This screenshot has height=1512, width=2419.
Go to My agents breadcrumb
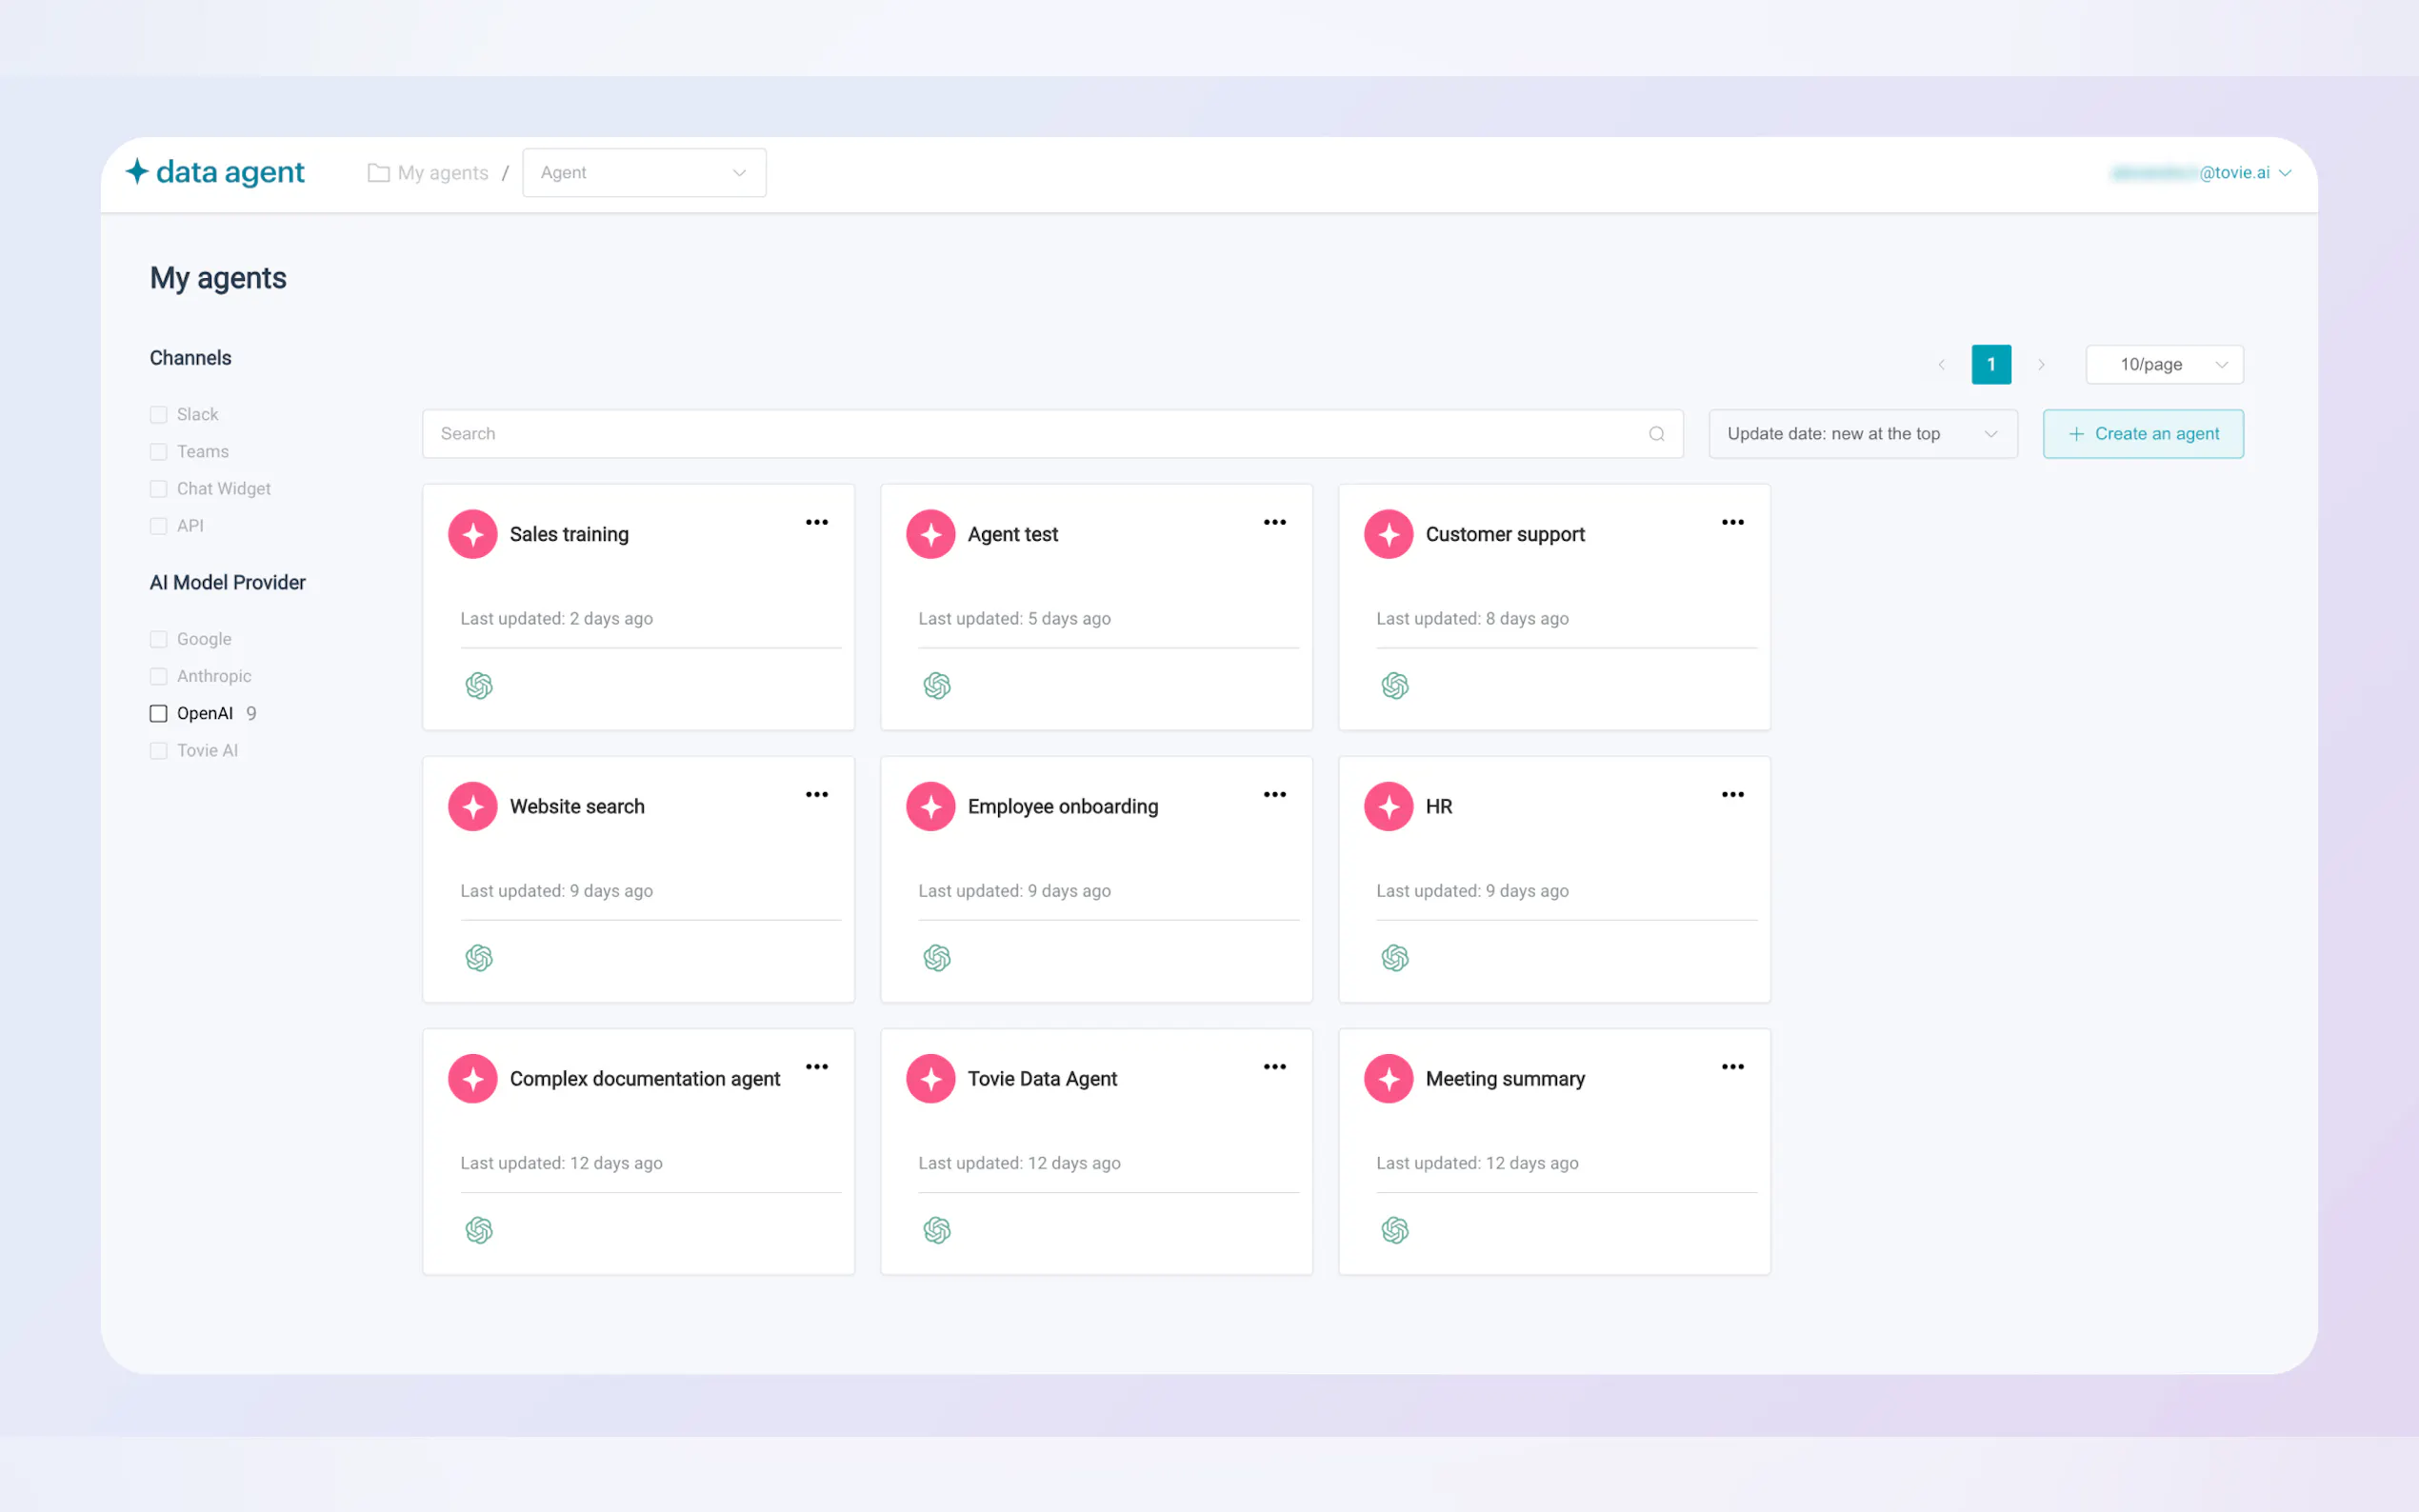click(442, 172)
